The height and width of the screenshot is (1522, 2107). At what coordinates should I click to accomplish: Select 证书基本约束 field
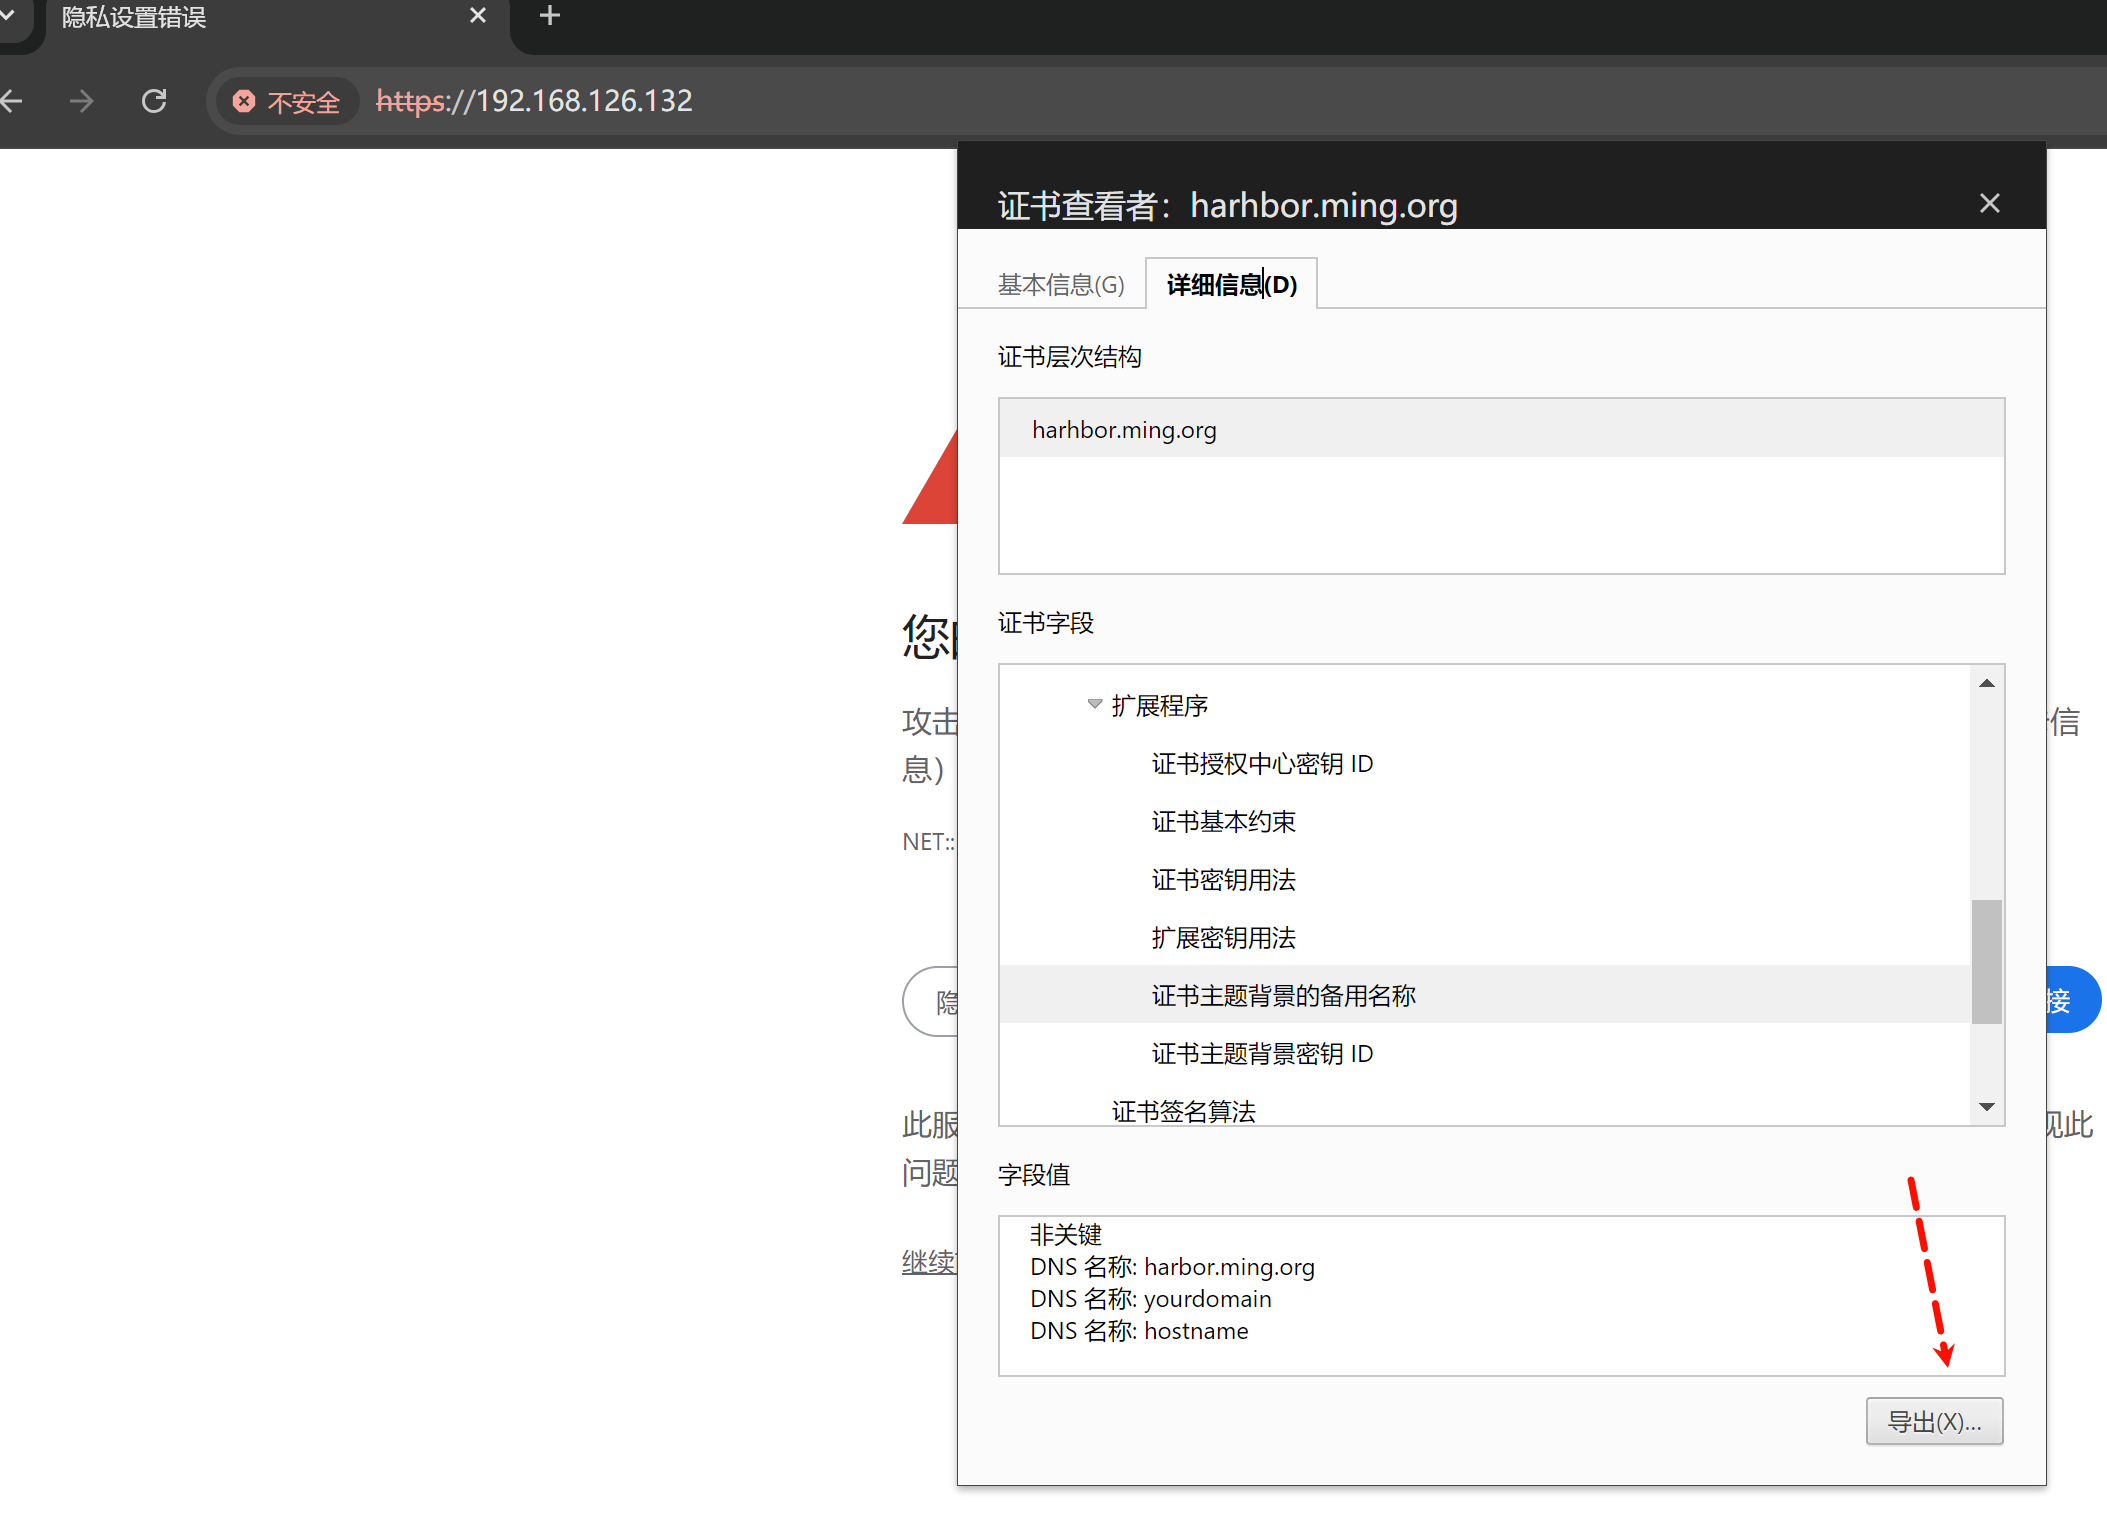tap(1223, 822)
